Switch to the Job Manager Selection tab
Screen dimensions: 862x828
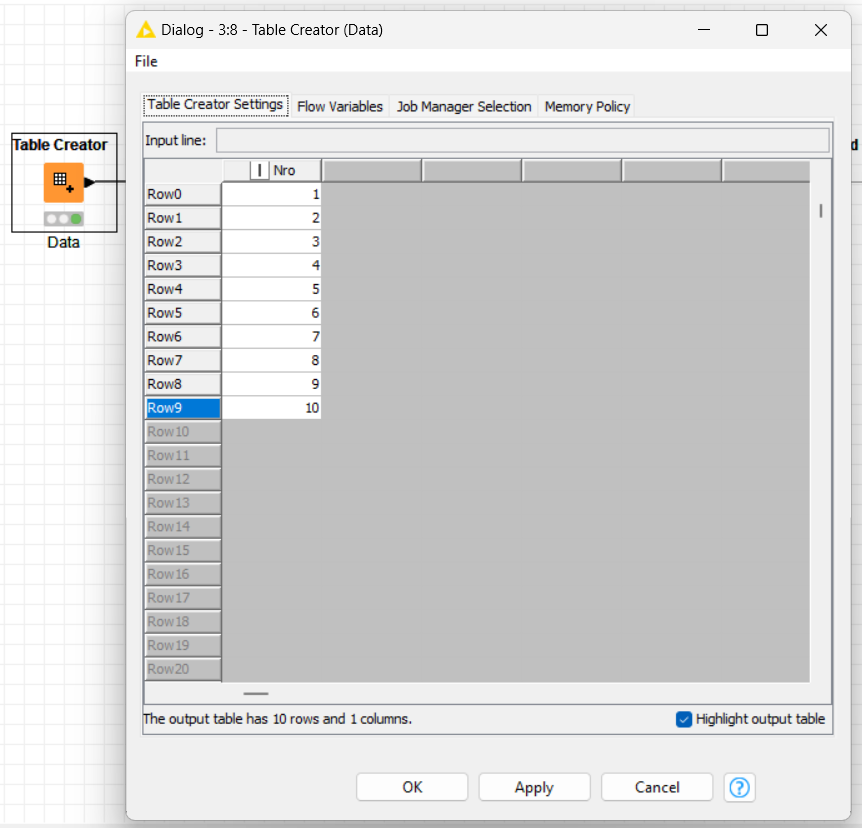(x=463, y=106)
